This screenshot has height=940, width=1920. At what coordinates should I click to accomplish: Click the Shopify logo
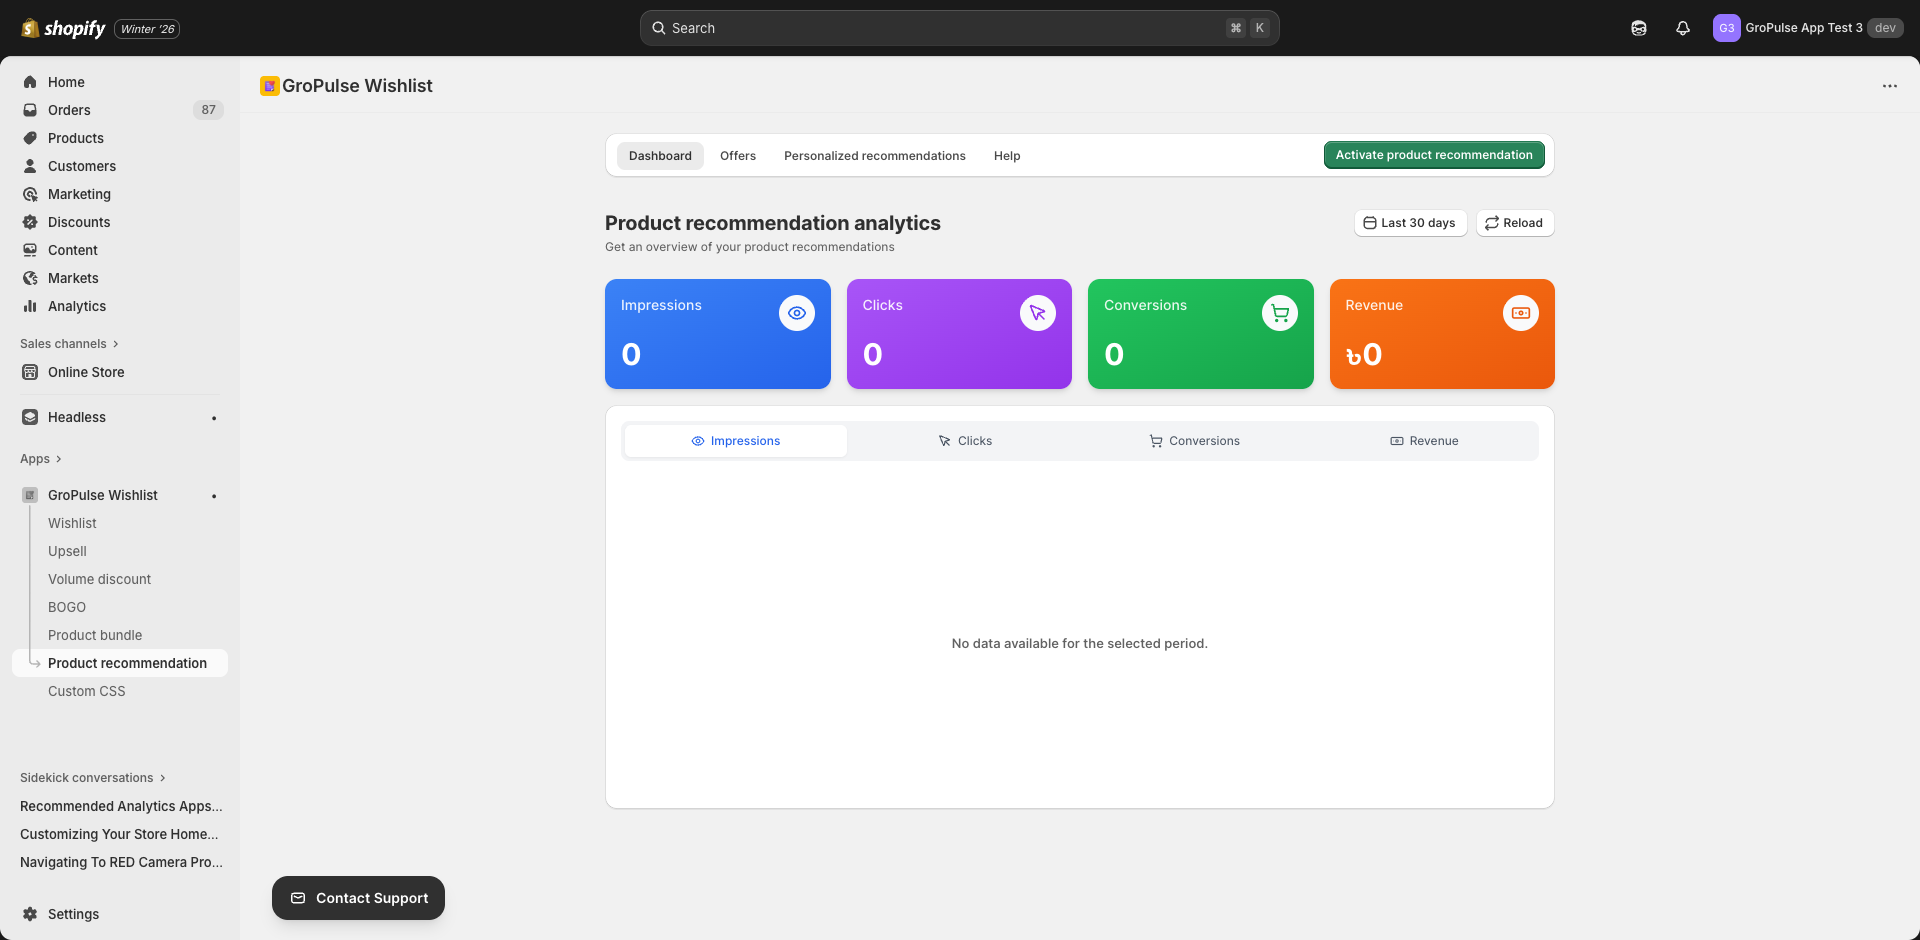coord(62,28)
